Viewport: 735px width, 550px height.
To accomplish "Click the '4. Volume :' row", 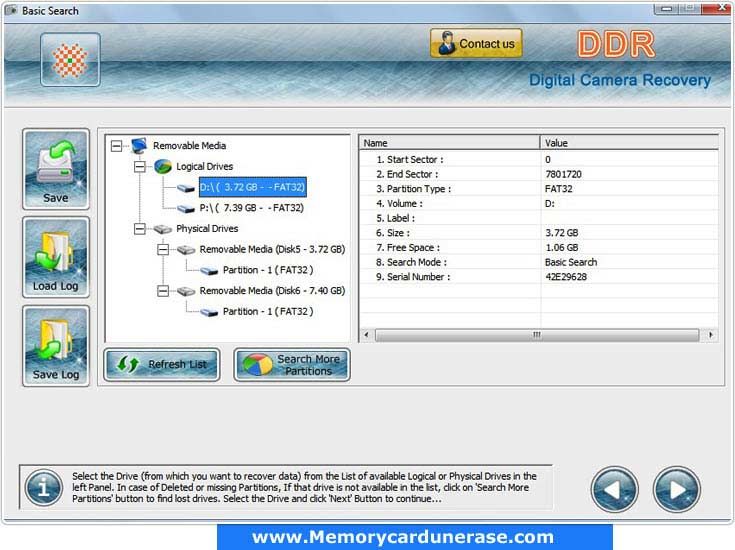I will [539, 203].
